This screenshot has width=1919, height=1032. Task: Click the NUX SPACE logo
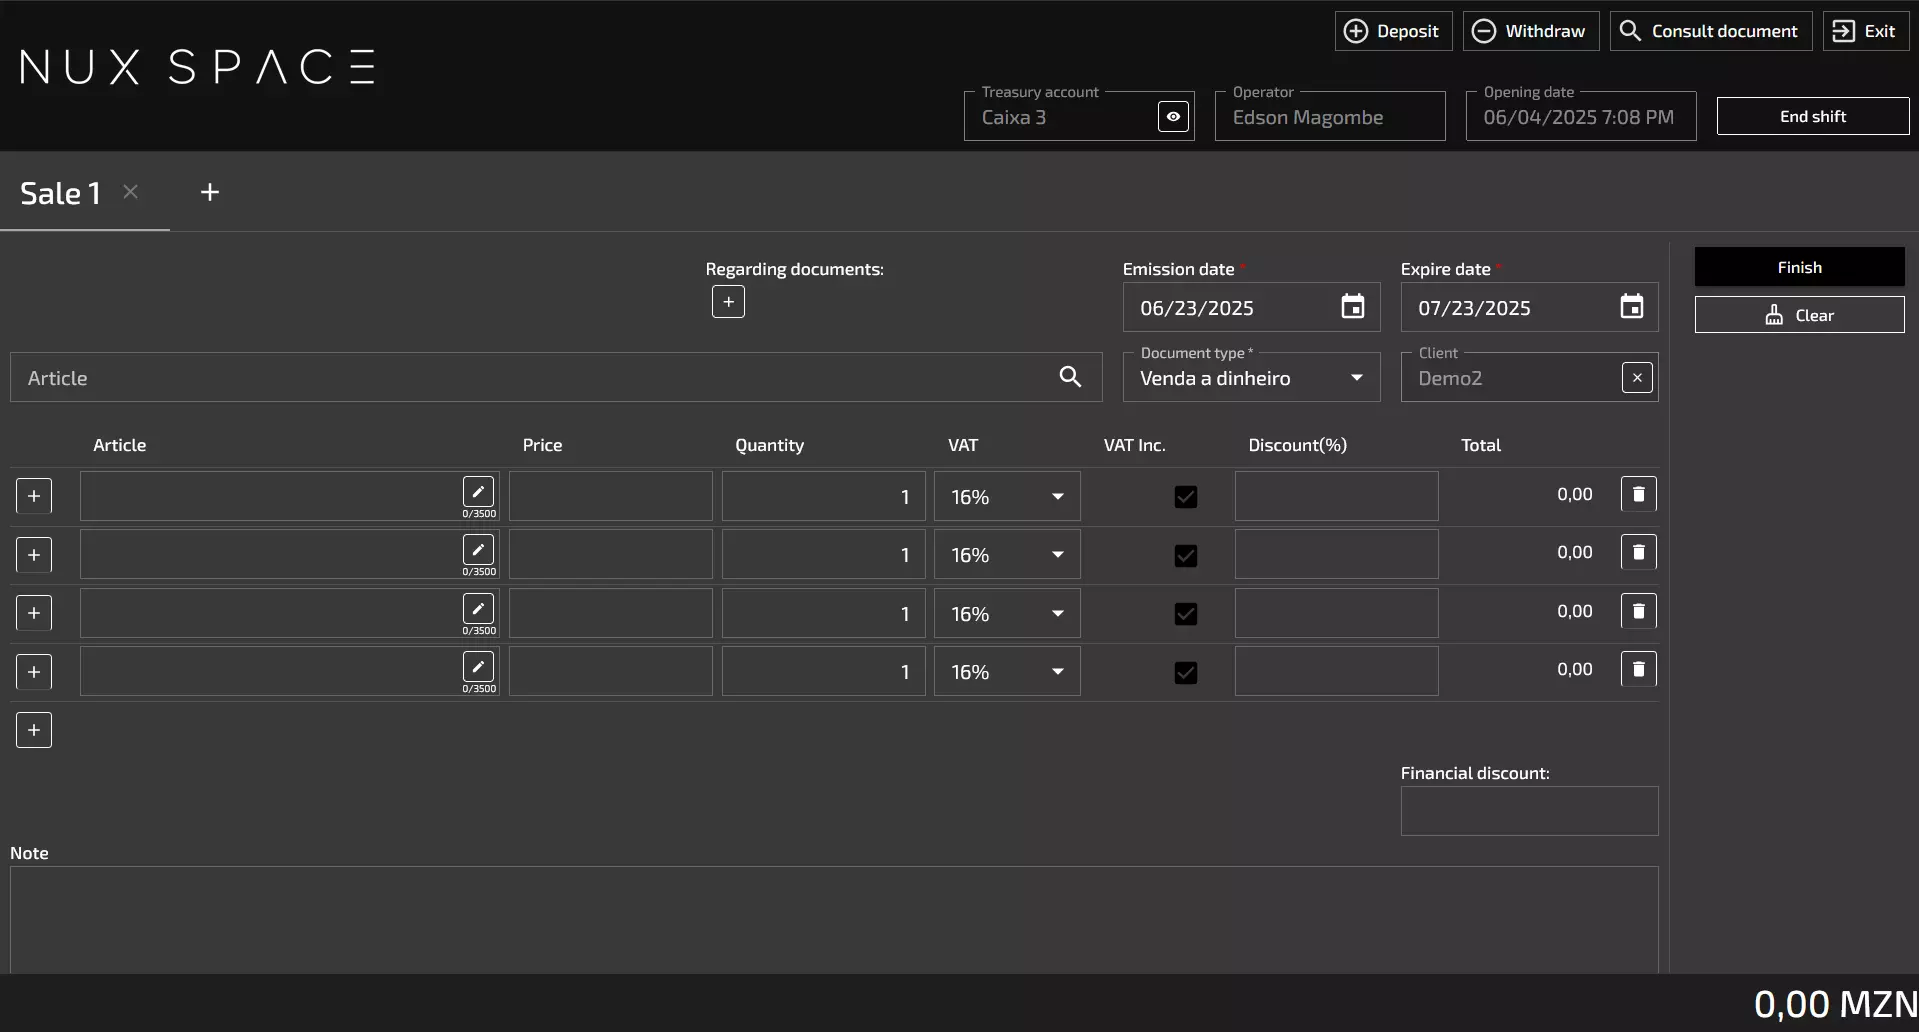point(198,67)
